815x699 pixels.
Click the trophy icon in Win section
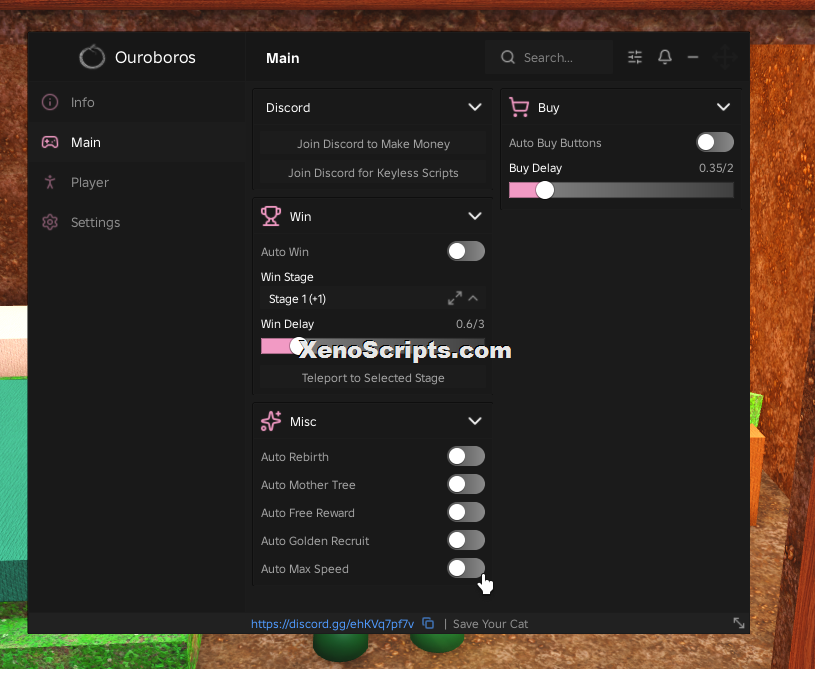(271, 216)
